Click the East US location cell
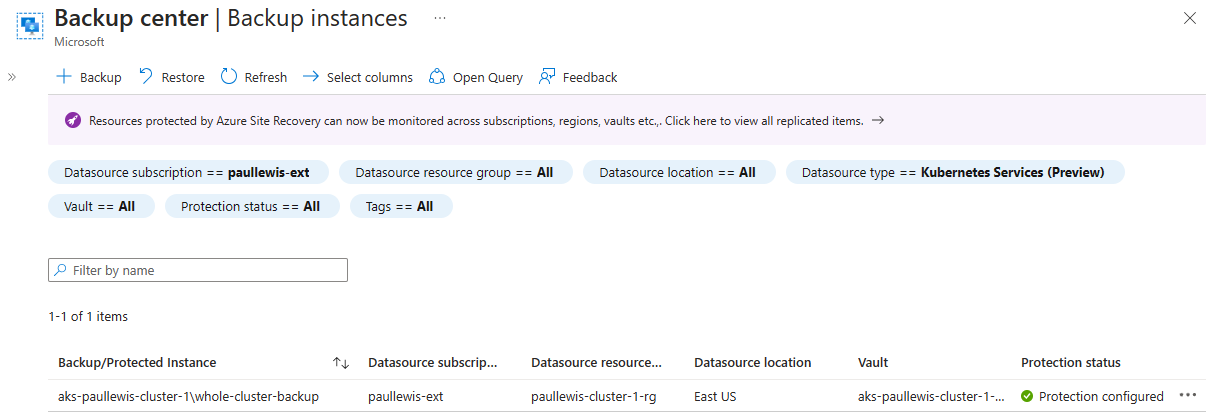This screenshot has width=1219, height=420. [715, 396]
